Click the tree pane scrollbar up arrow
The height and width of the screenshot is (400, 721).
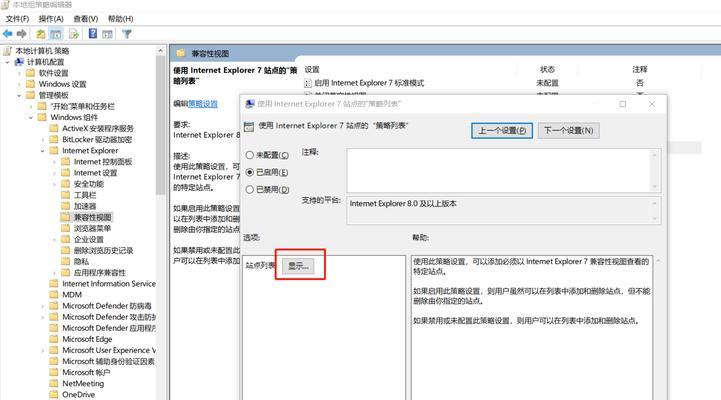click(160, 51)
